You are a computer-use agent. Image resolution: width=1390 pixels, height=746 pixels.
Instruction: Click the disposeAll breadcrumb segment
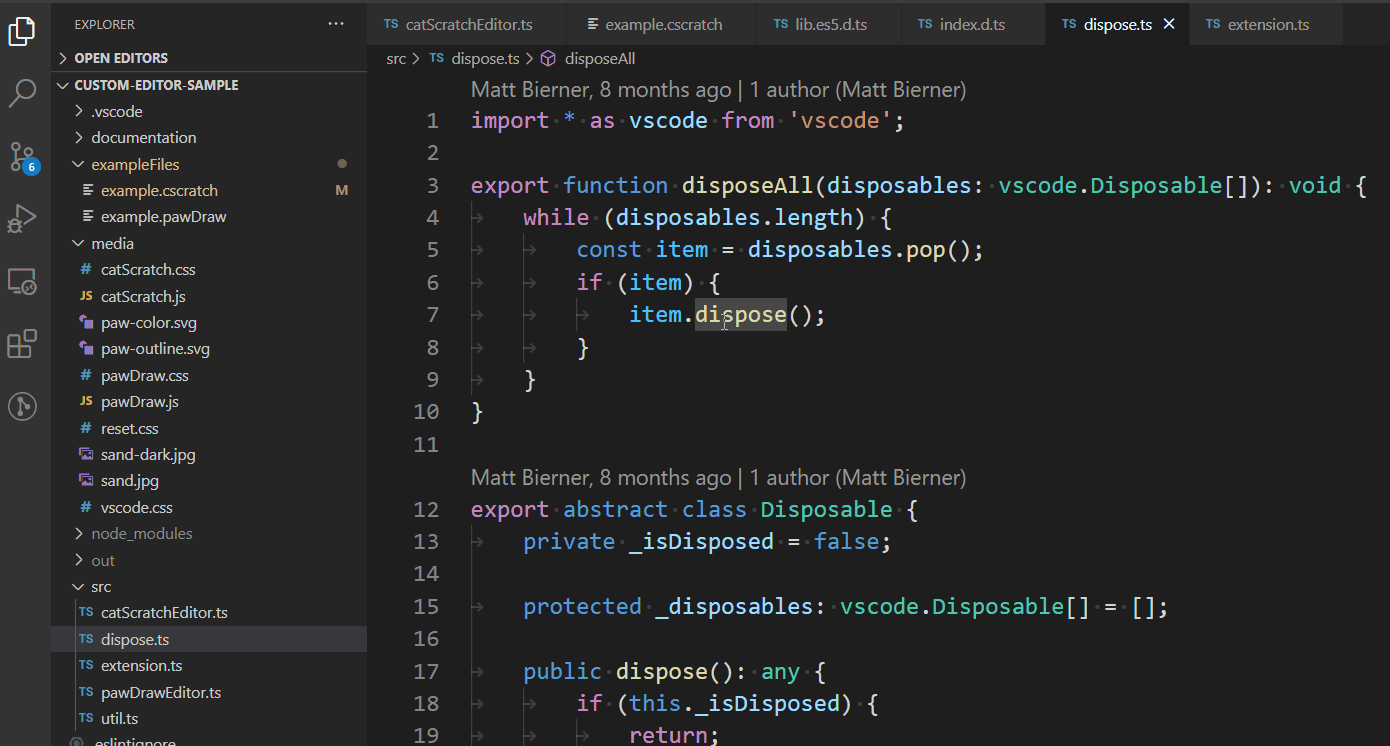pyautogui.click(x=600, y=59)
